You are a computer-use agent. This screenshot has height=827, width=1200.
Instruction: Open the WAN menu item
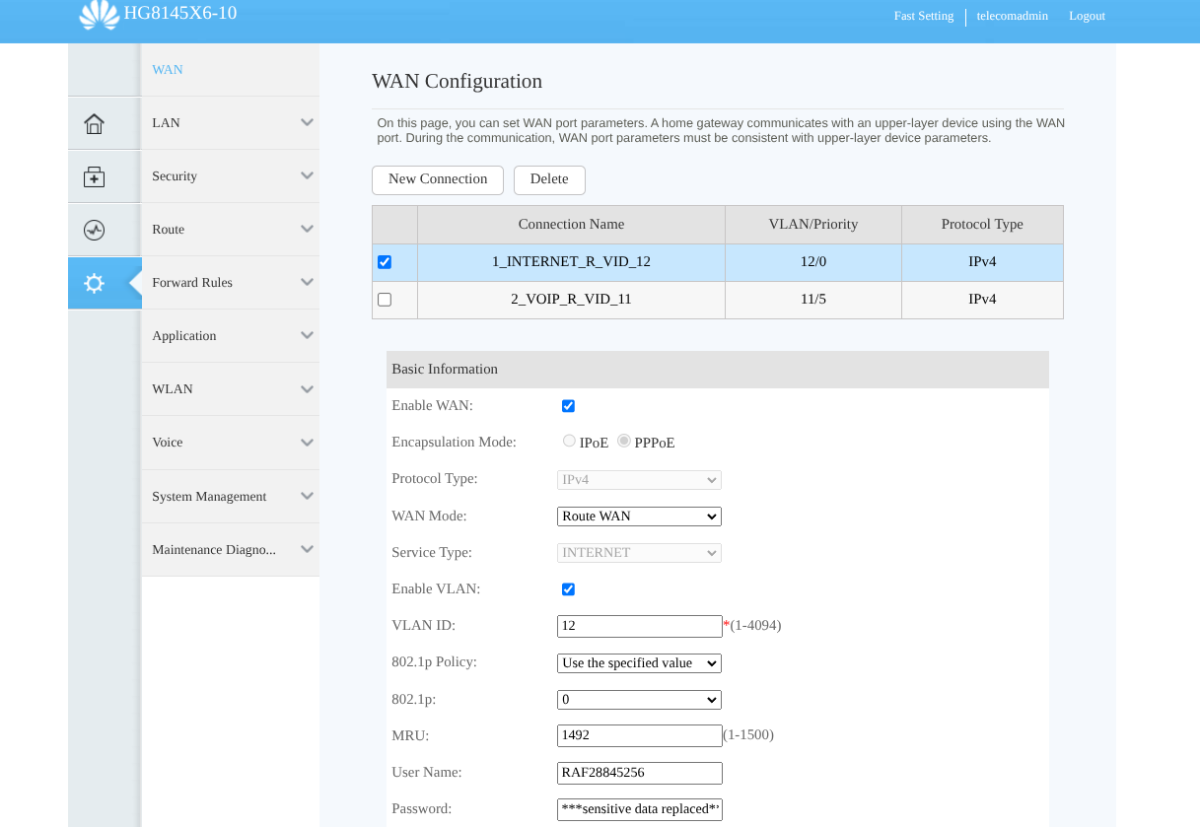point(168,70)
